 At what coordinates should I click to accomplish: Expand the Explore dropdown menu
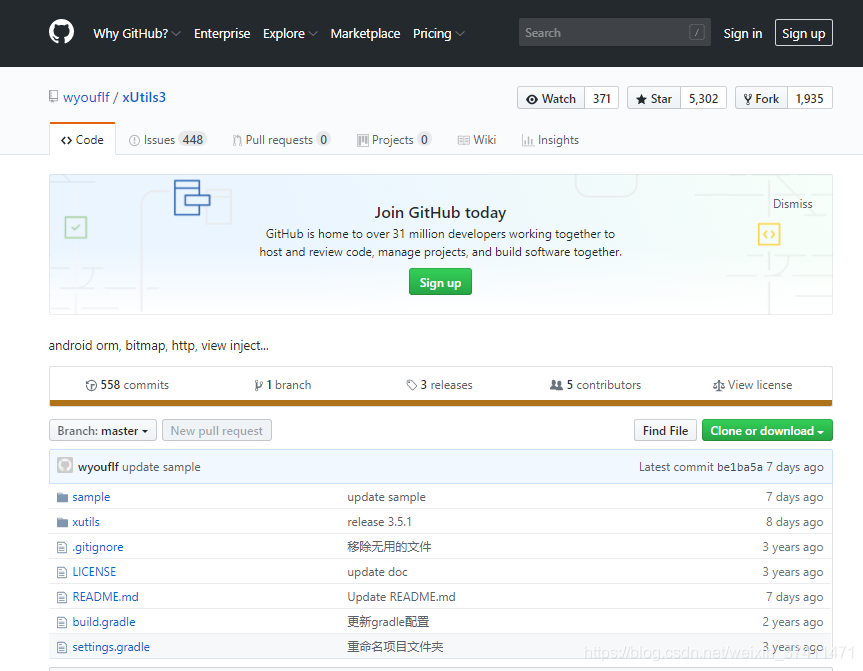click(290, 34)
